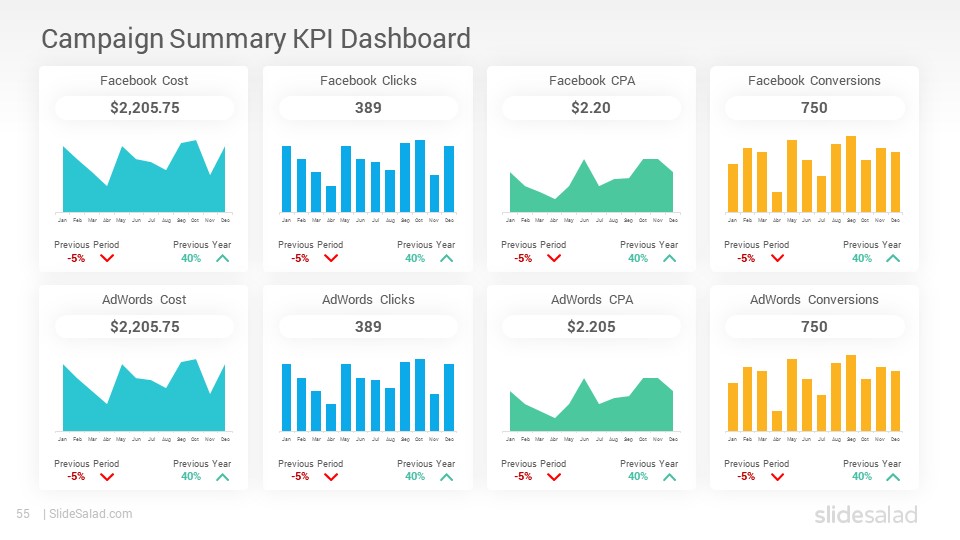Click slide number 55 in footer
Screen dimensions: 960x540
coord(23,514)
